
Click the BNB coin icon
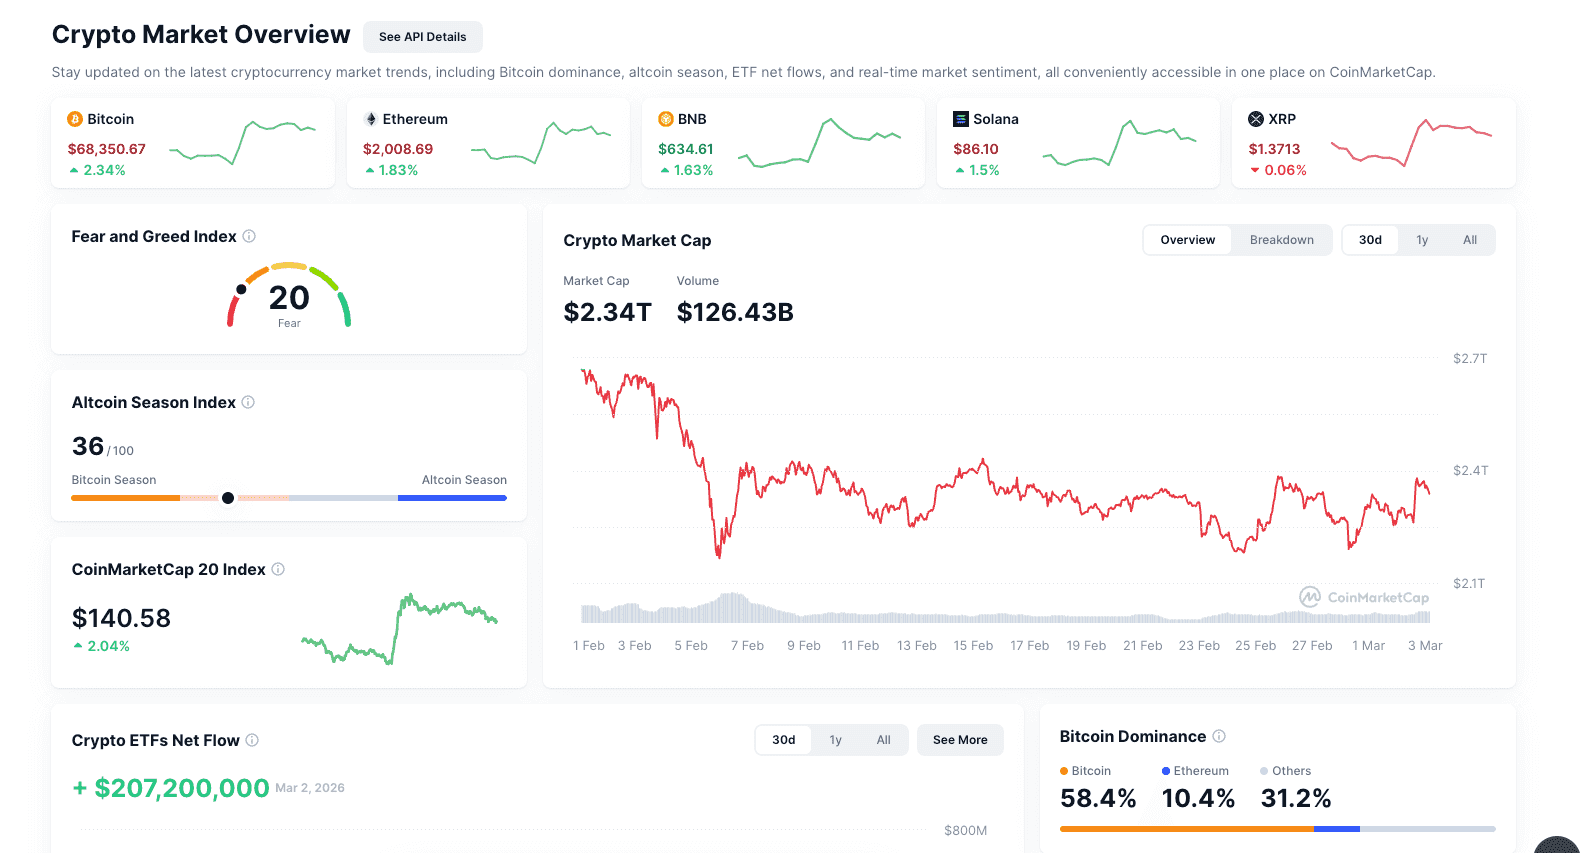click(666, 119)
